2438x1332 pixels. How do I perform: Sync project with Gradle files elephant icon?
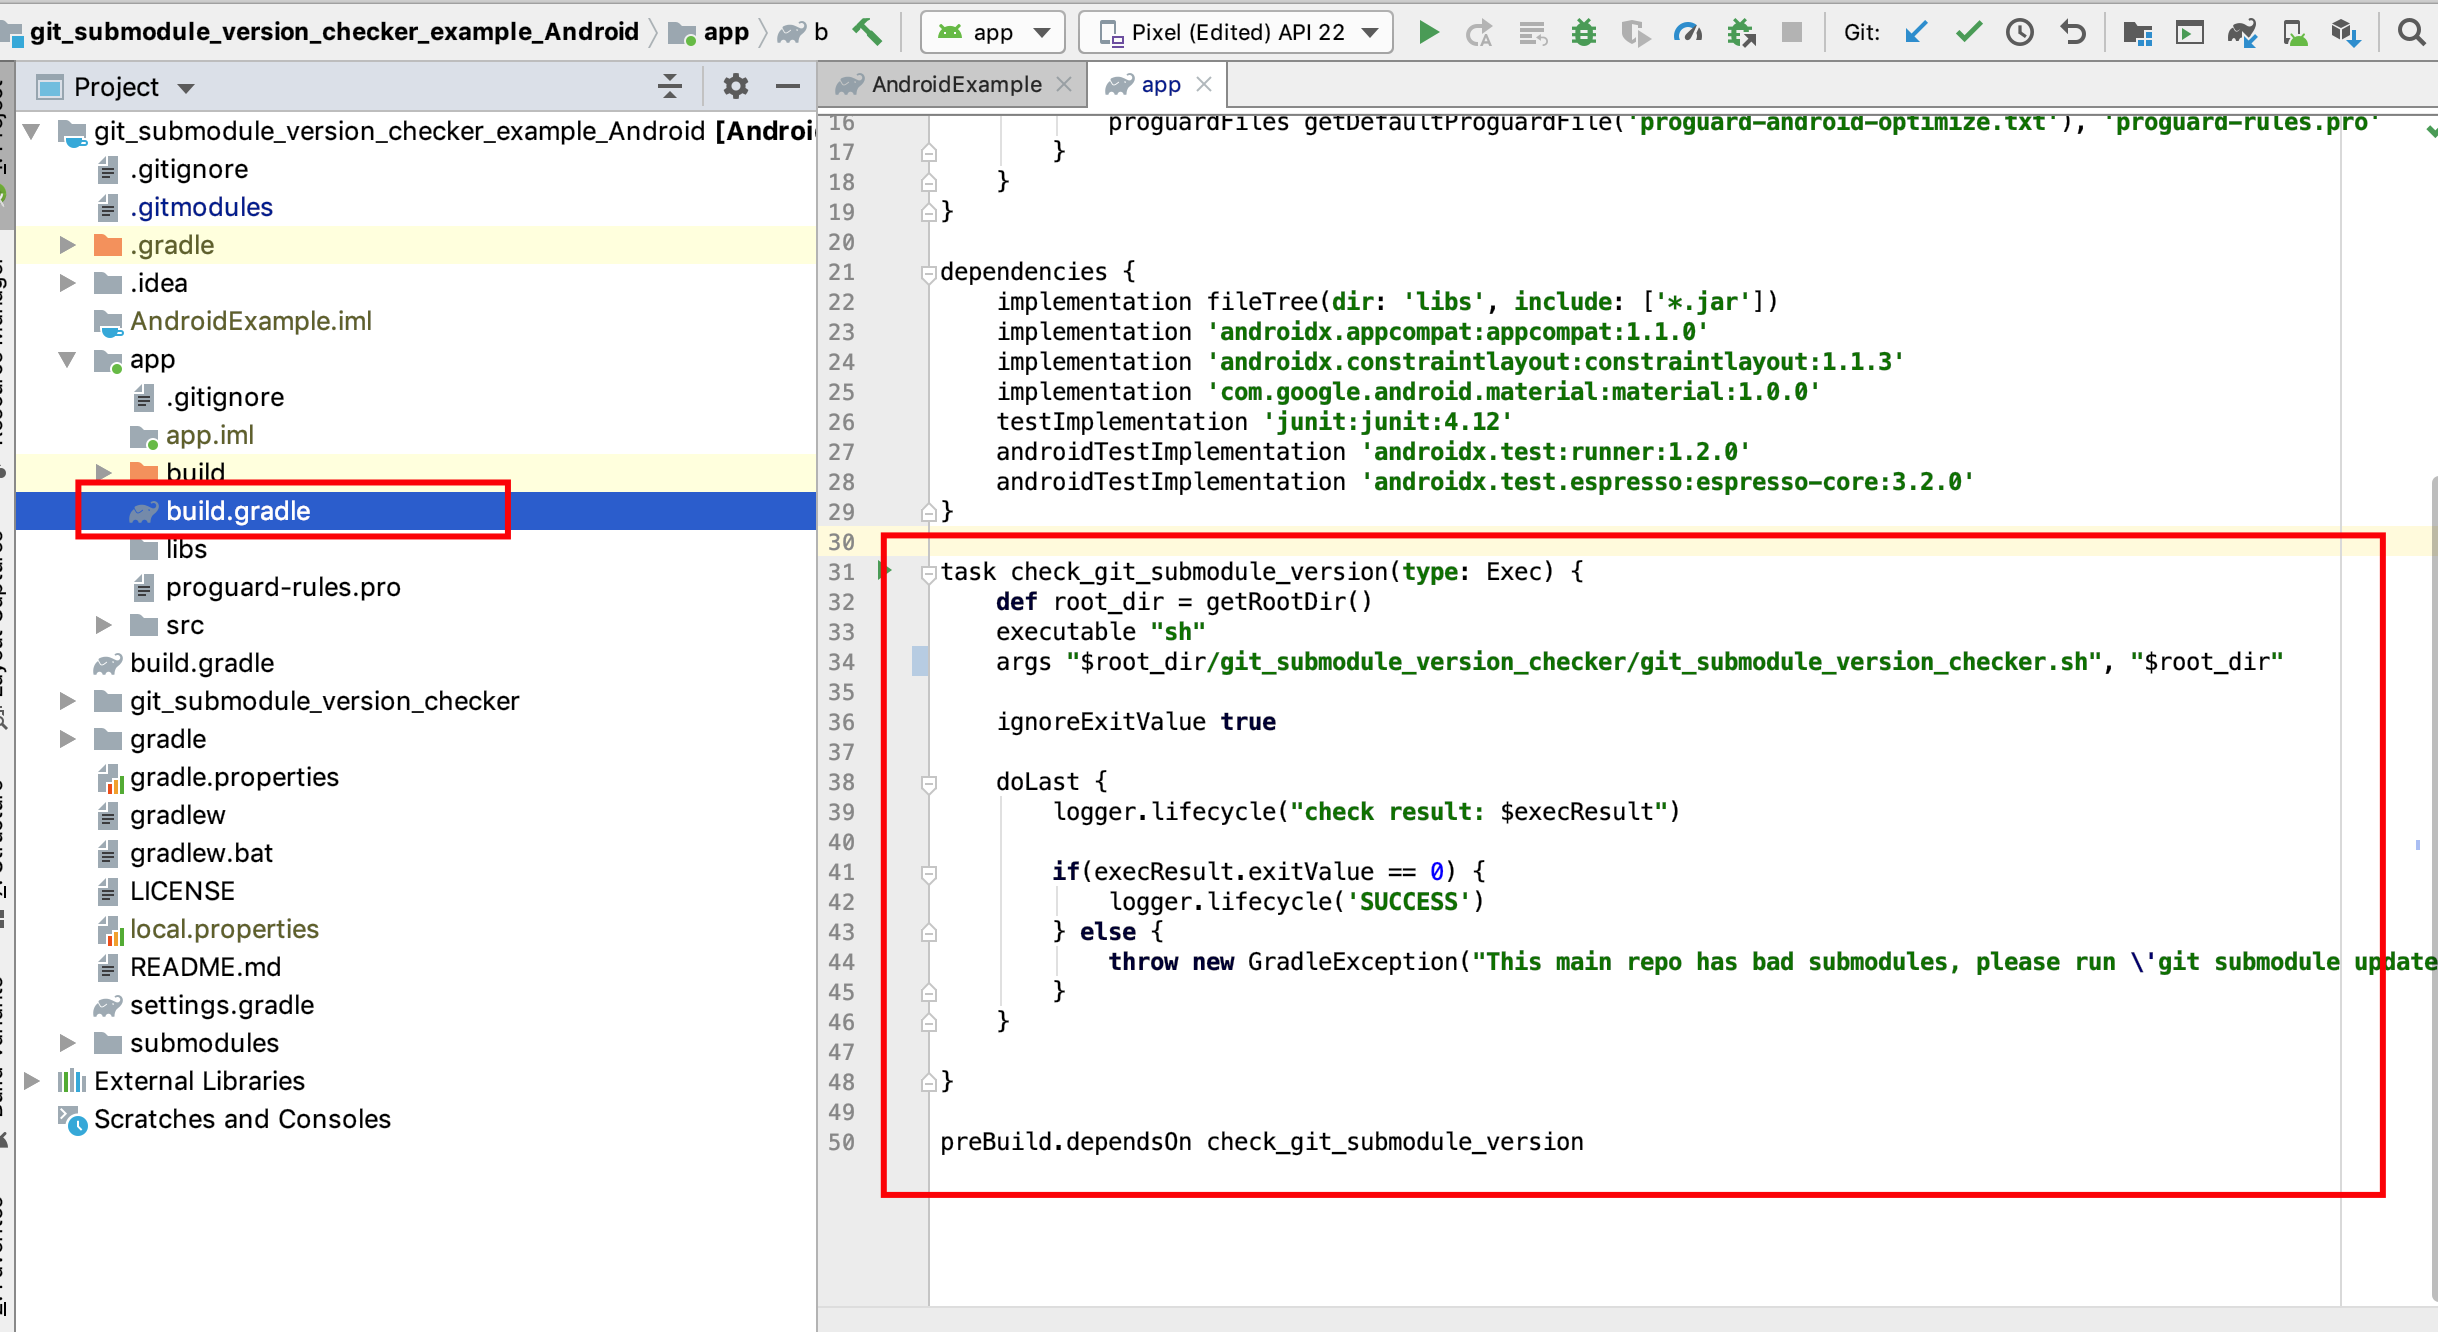[2244, 31]
